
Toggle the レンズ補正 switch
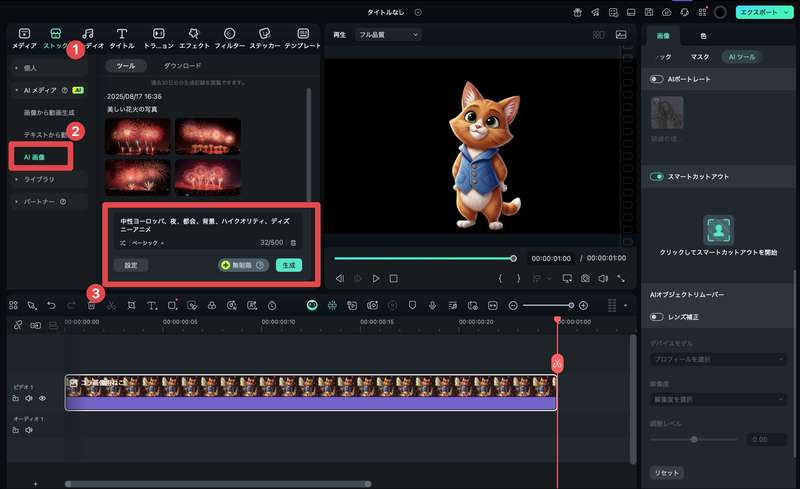tap(656, 317)
